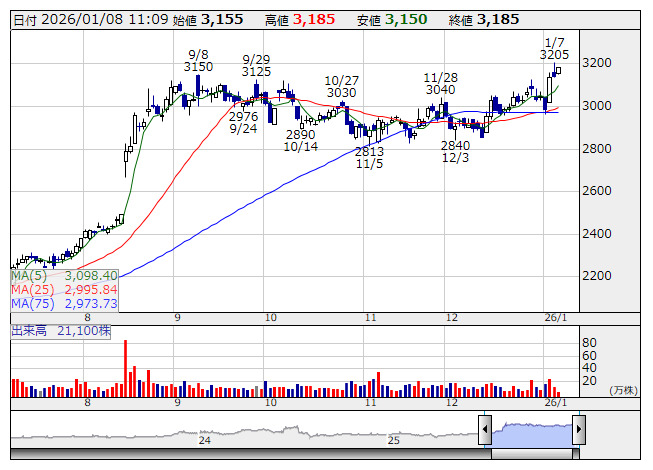Click the right range handle arrow

(578, 431)
